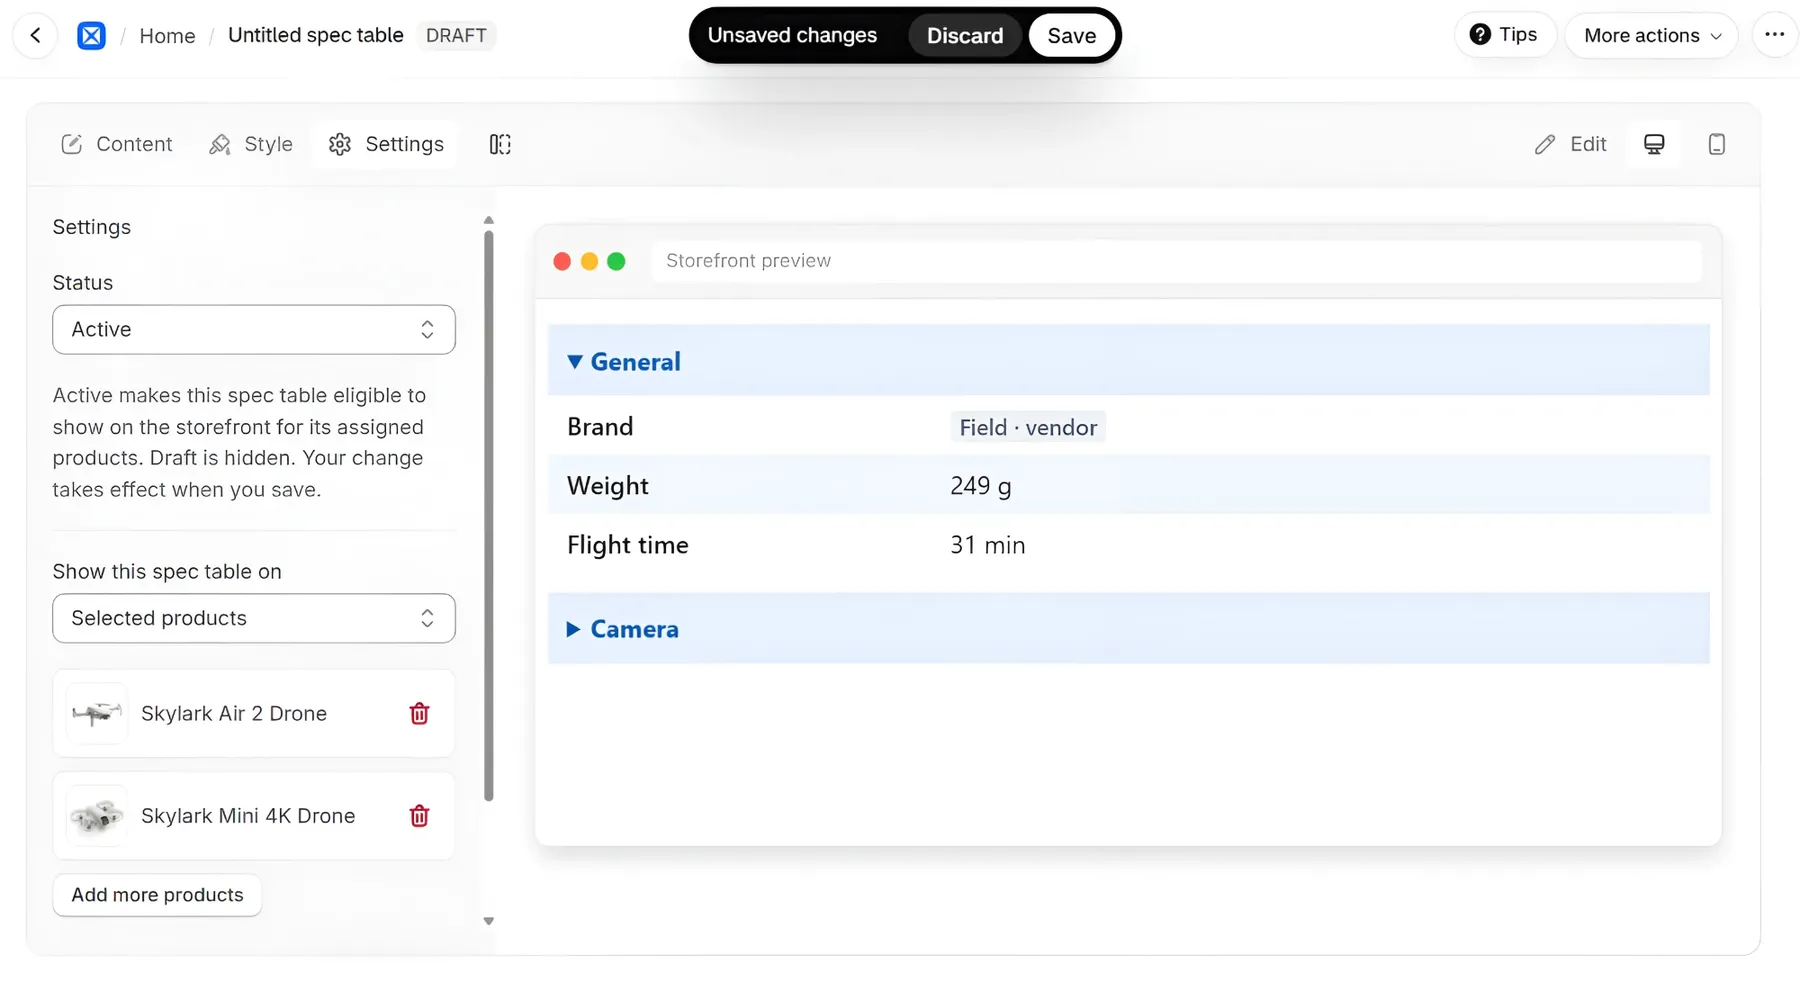Image resolution: width=1800 pixels, height=981 pixels.
Task: Click the red window dot in preview
Action: pos(562,261)
